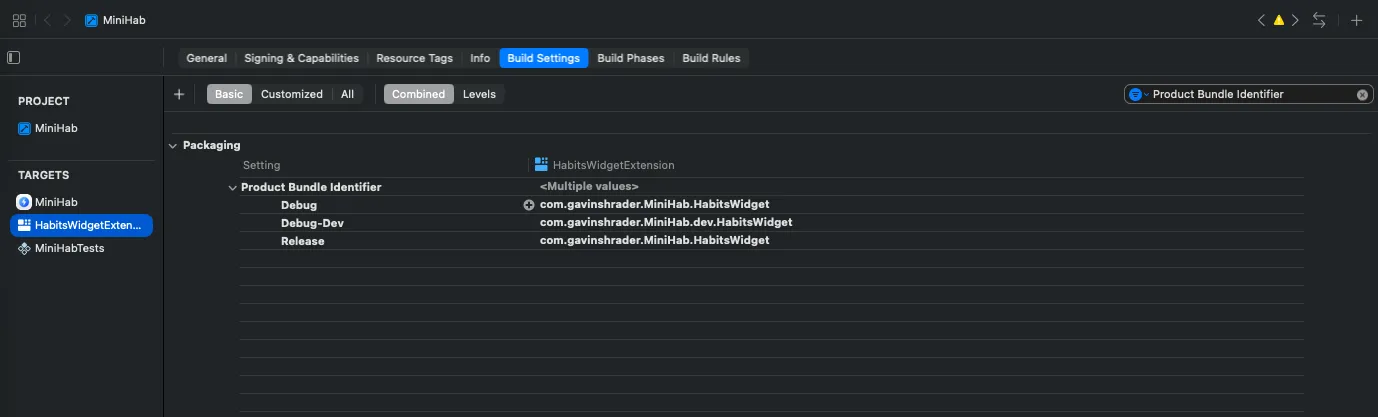Open the search filter options menu
This screenshot has height=417, width=1378.
click(x=1138, y=94)
